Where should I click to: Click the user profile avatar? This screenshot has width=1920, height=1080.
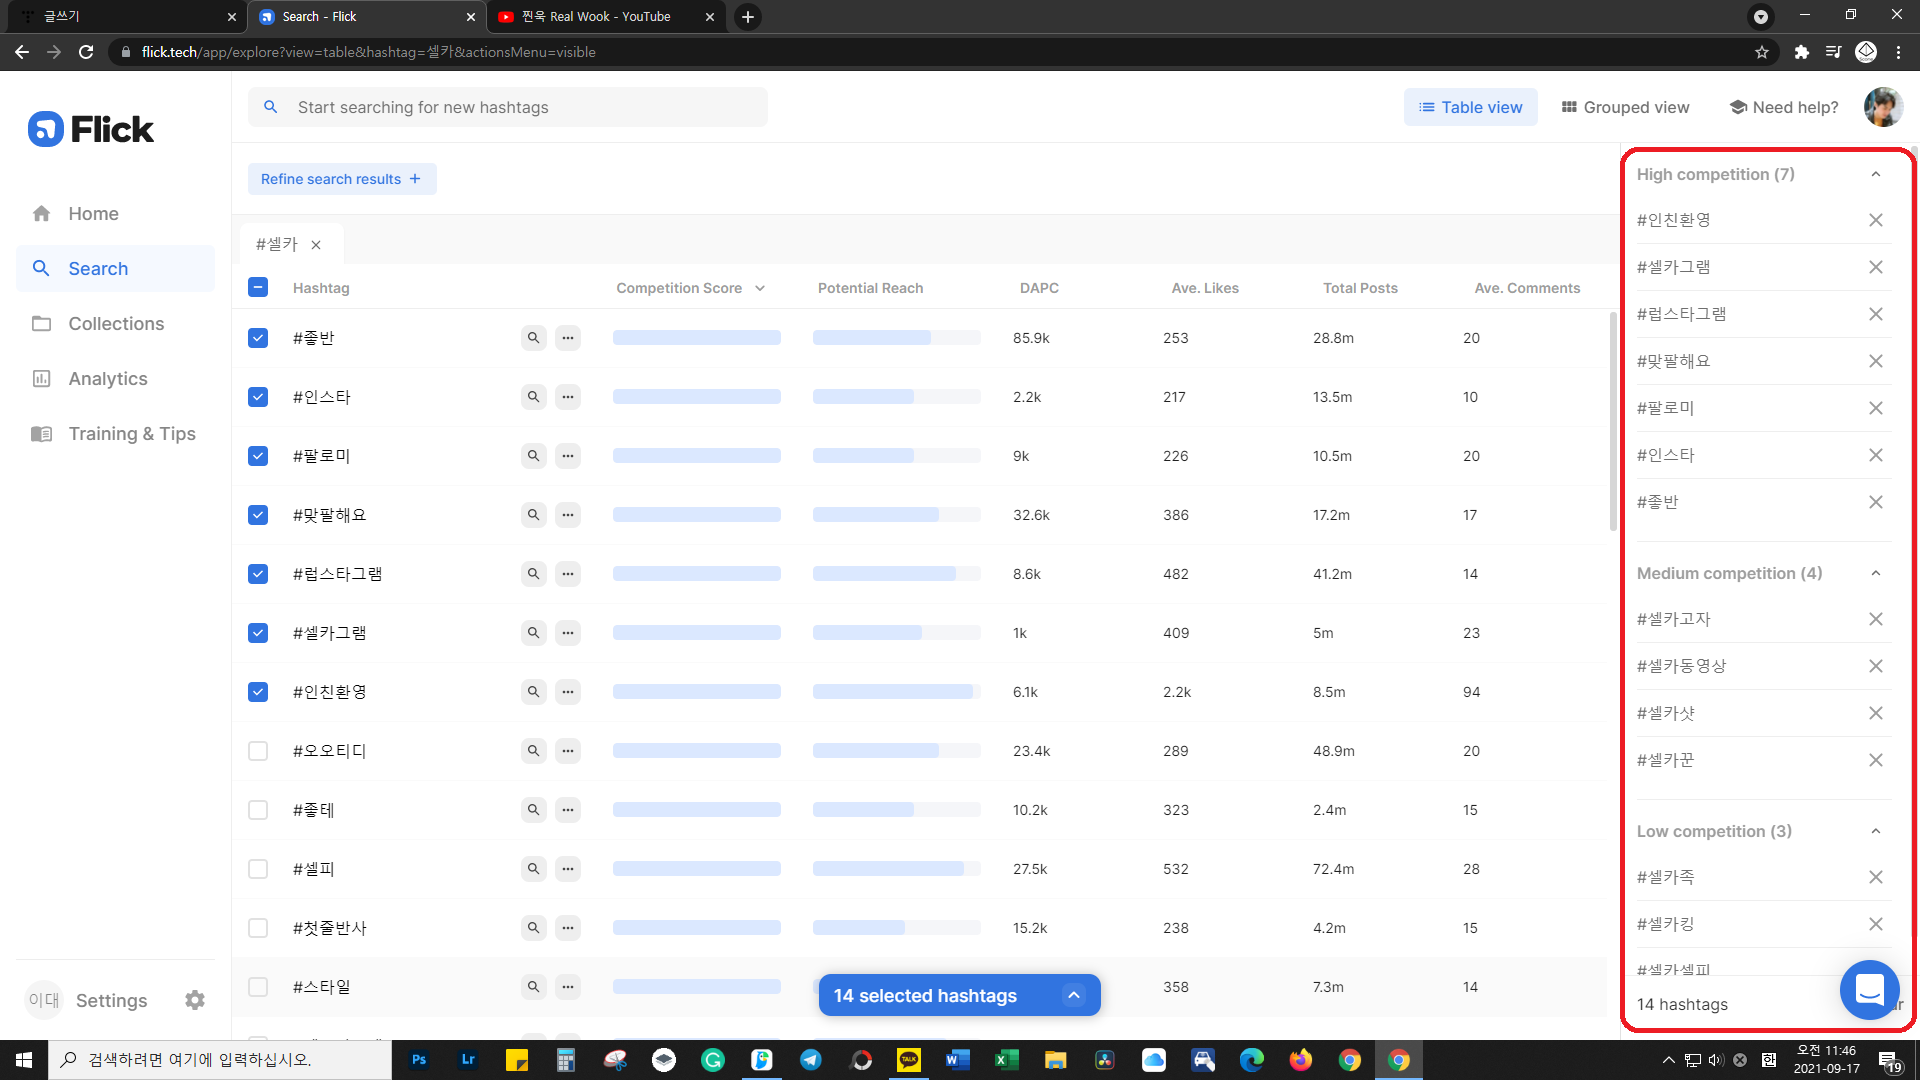click(x=1882, y=107)
